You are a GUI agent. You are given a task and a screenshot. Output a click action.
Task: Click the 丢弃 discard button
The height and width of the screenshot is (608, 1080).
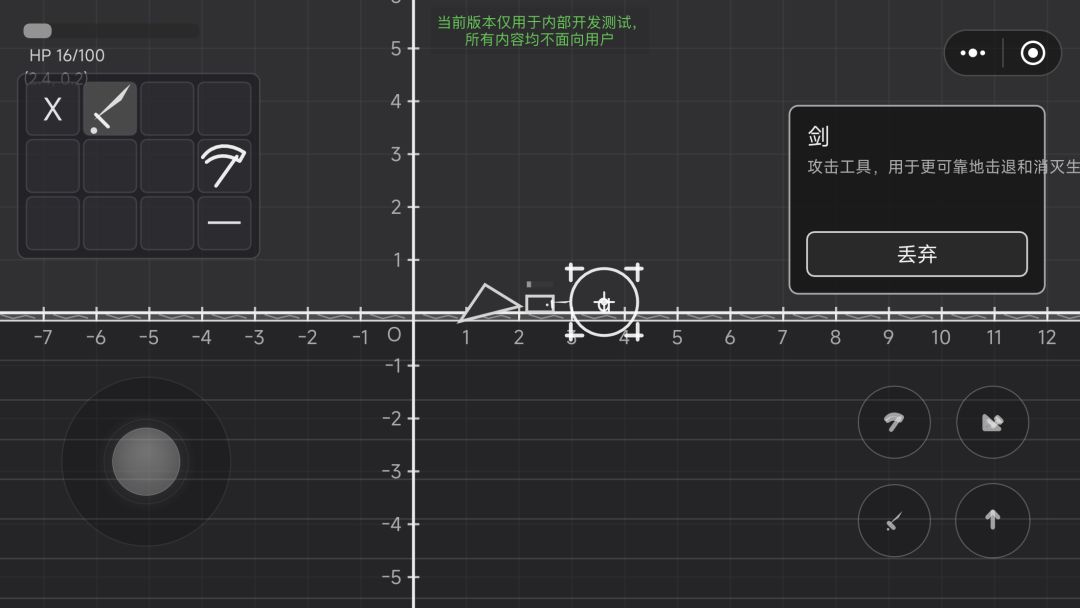917,254
